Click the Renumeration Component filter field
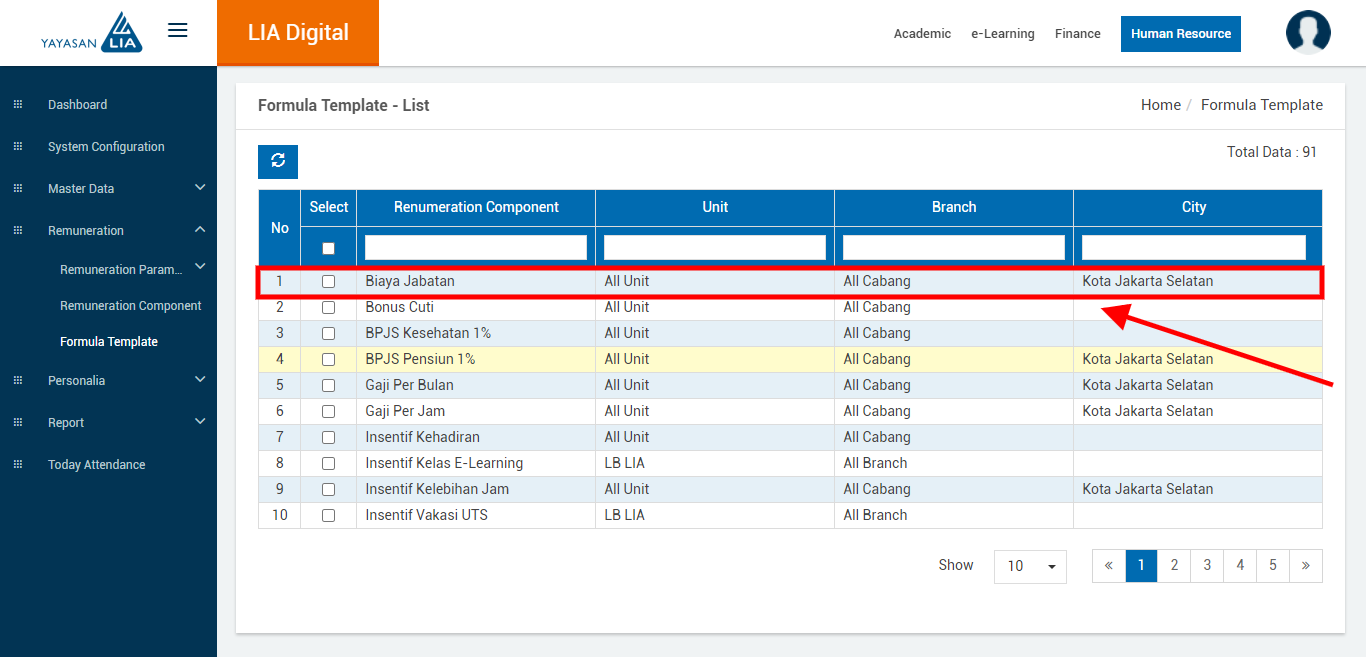 [x=475, y=247]
